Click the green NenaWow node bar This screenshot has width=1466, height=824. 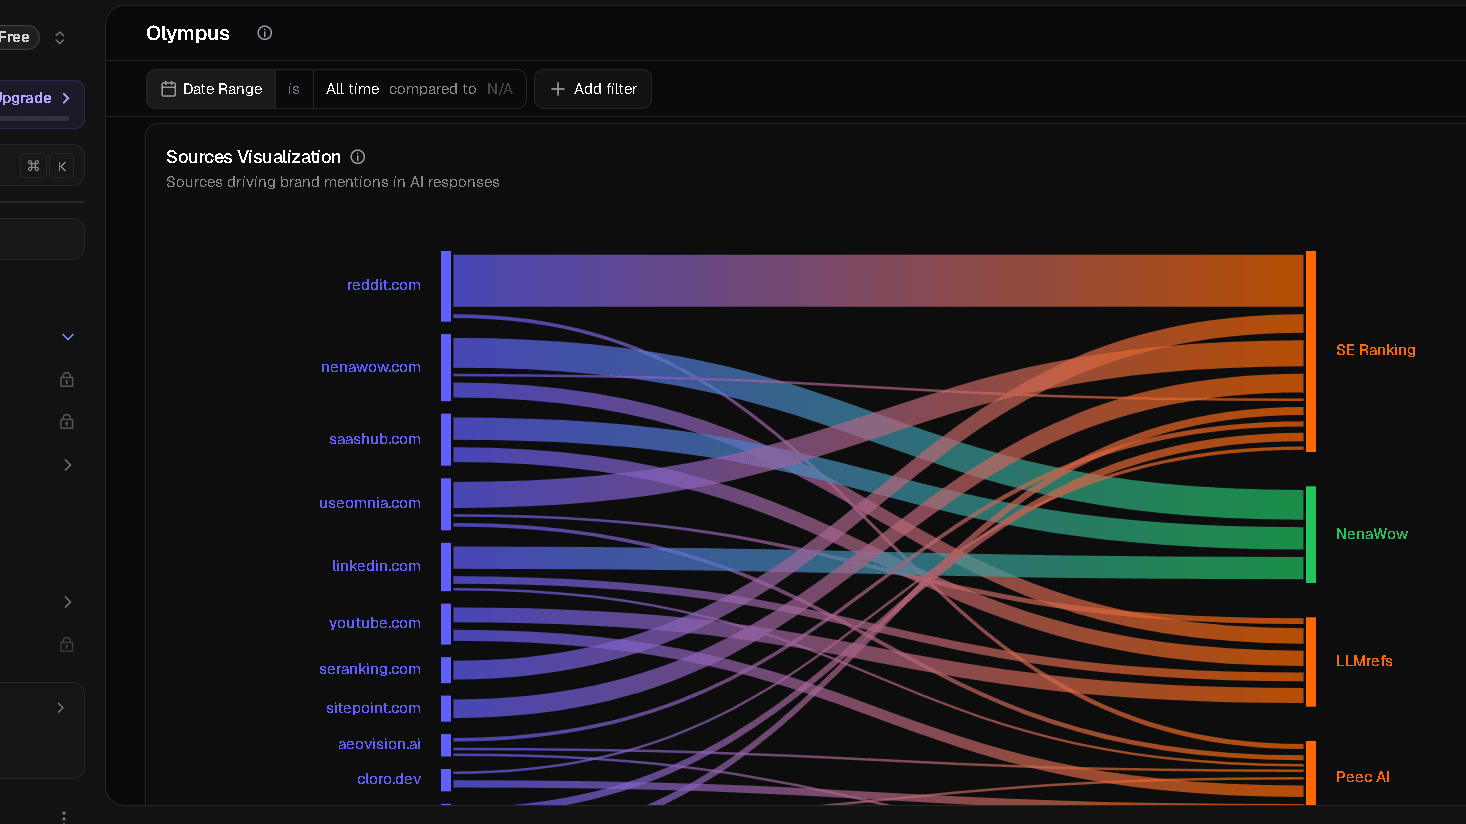(1311, 535)
